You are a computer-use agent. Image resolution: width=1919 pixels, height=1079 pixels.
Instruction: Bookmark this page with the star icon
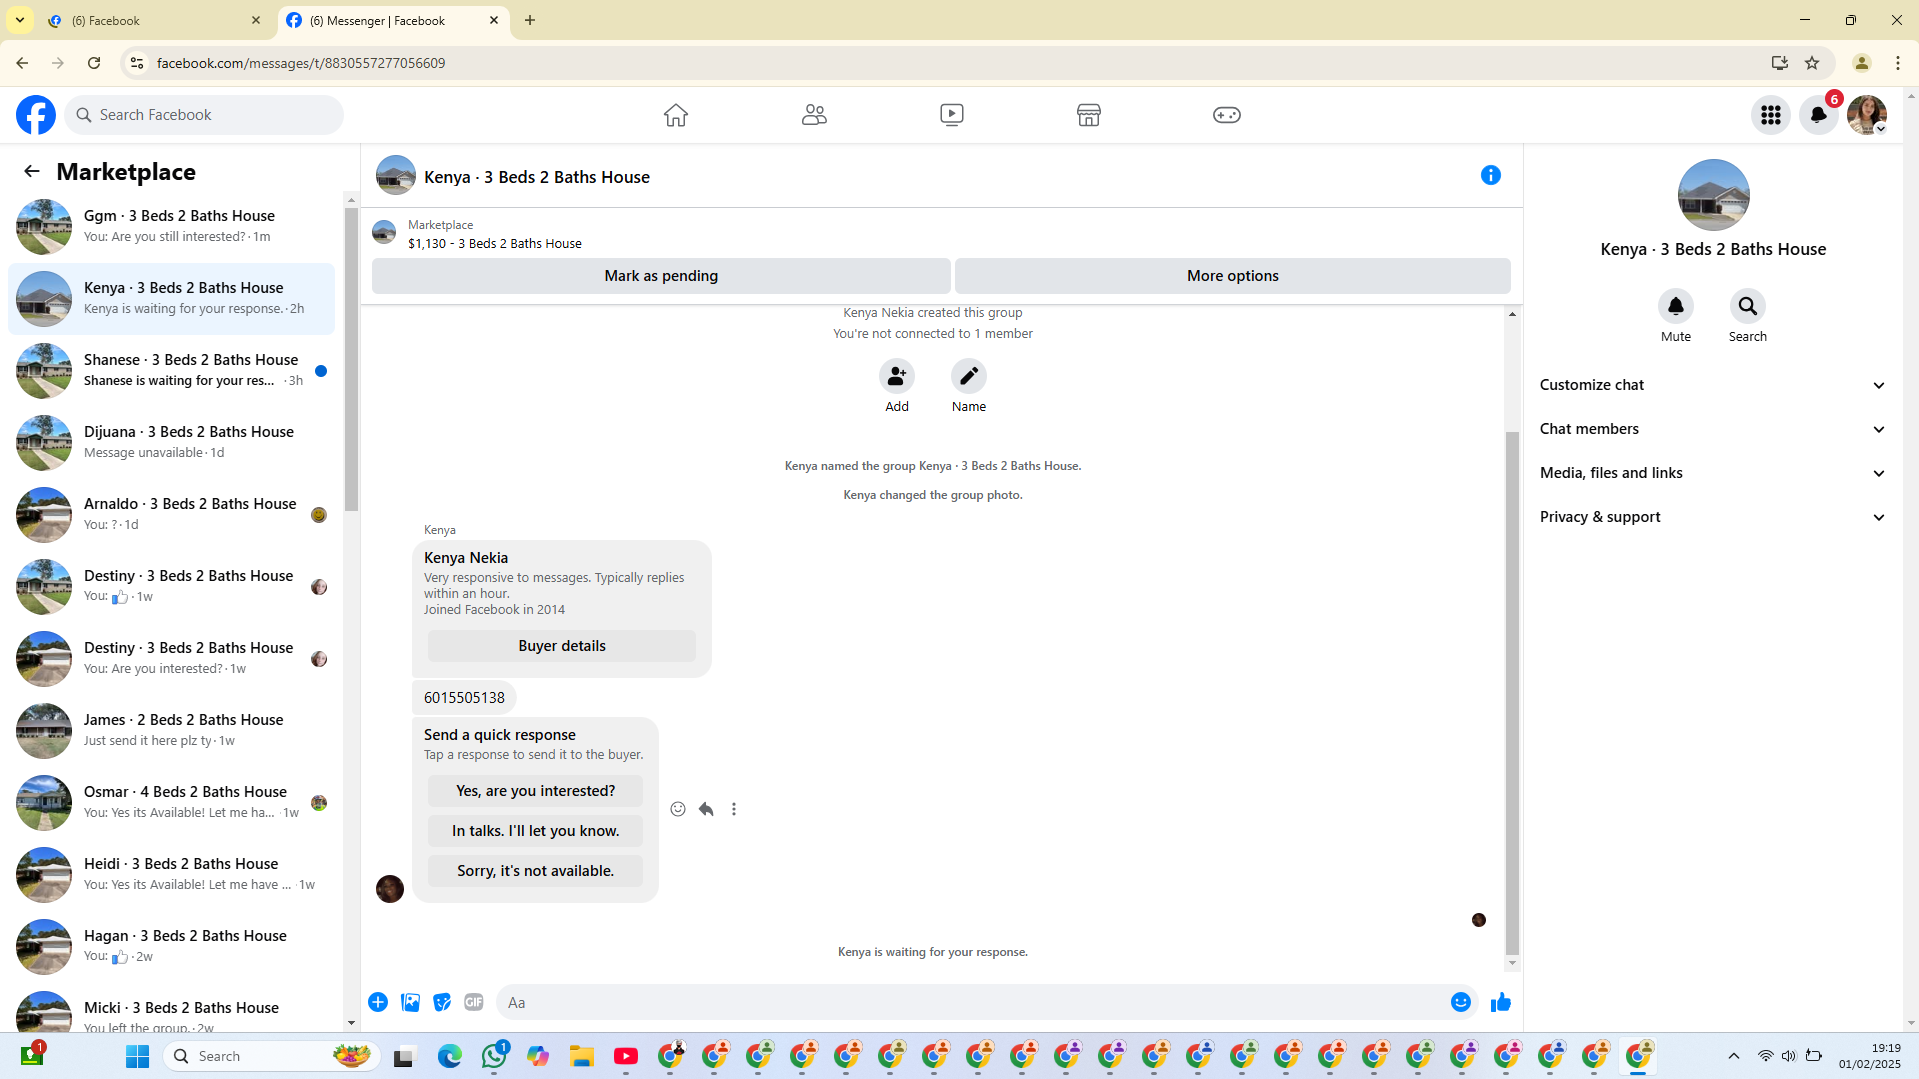coord(1812,63)
